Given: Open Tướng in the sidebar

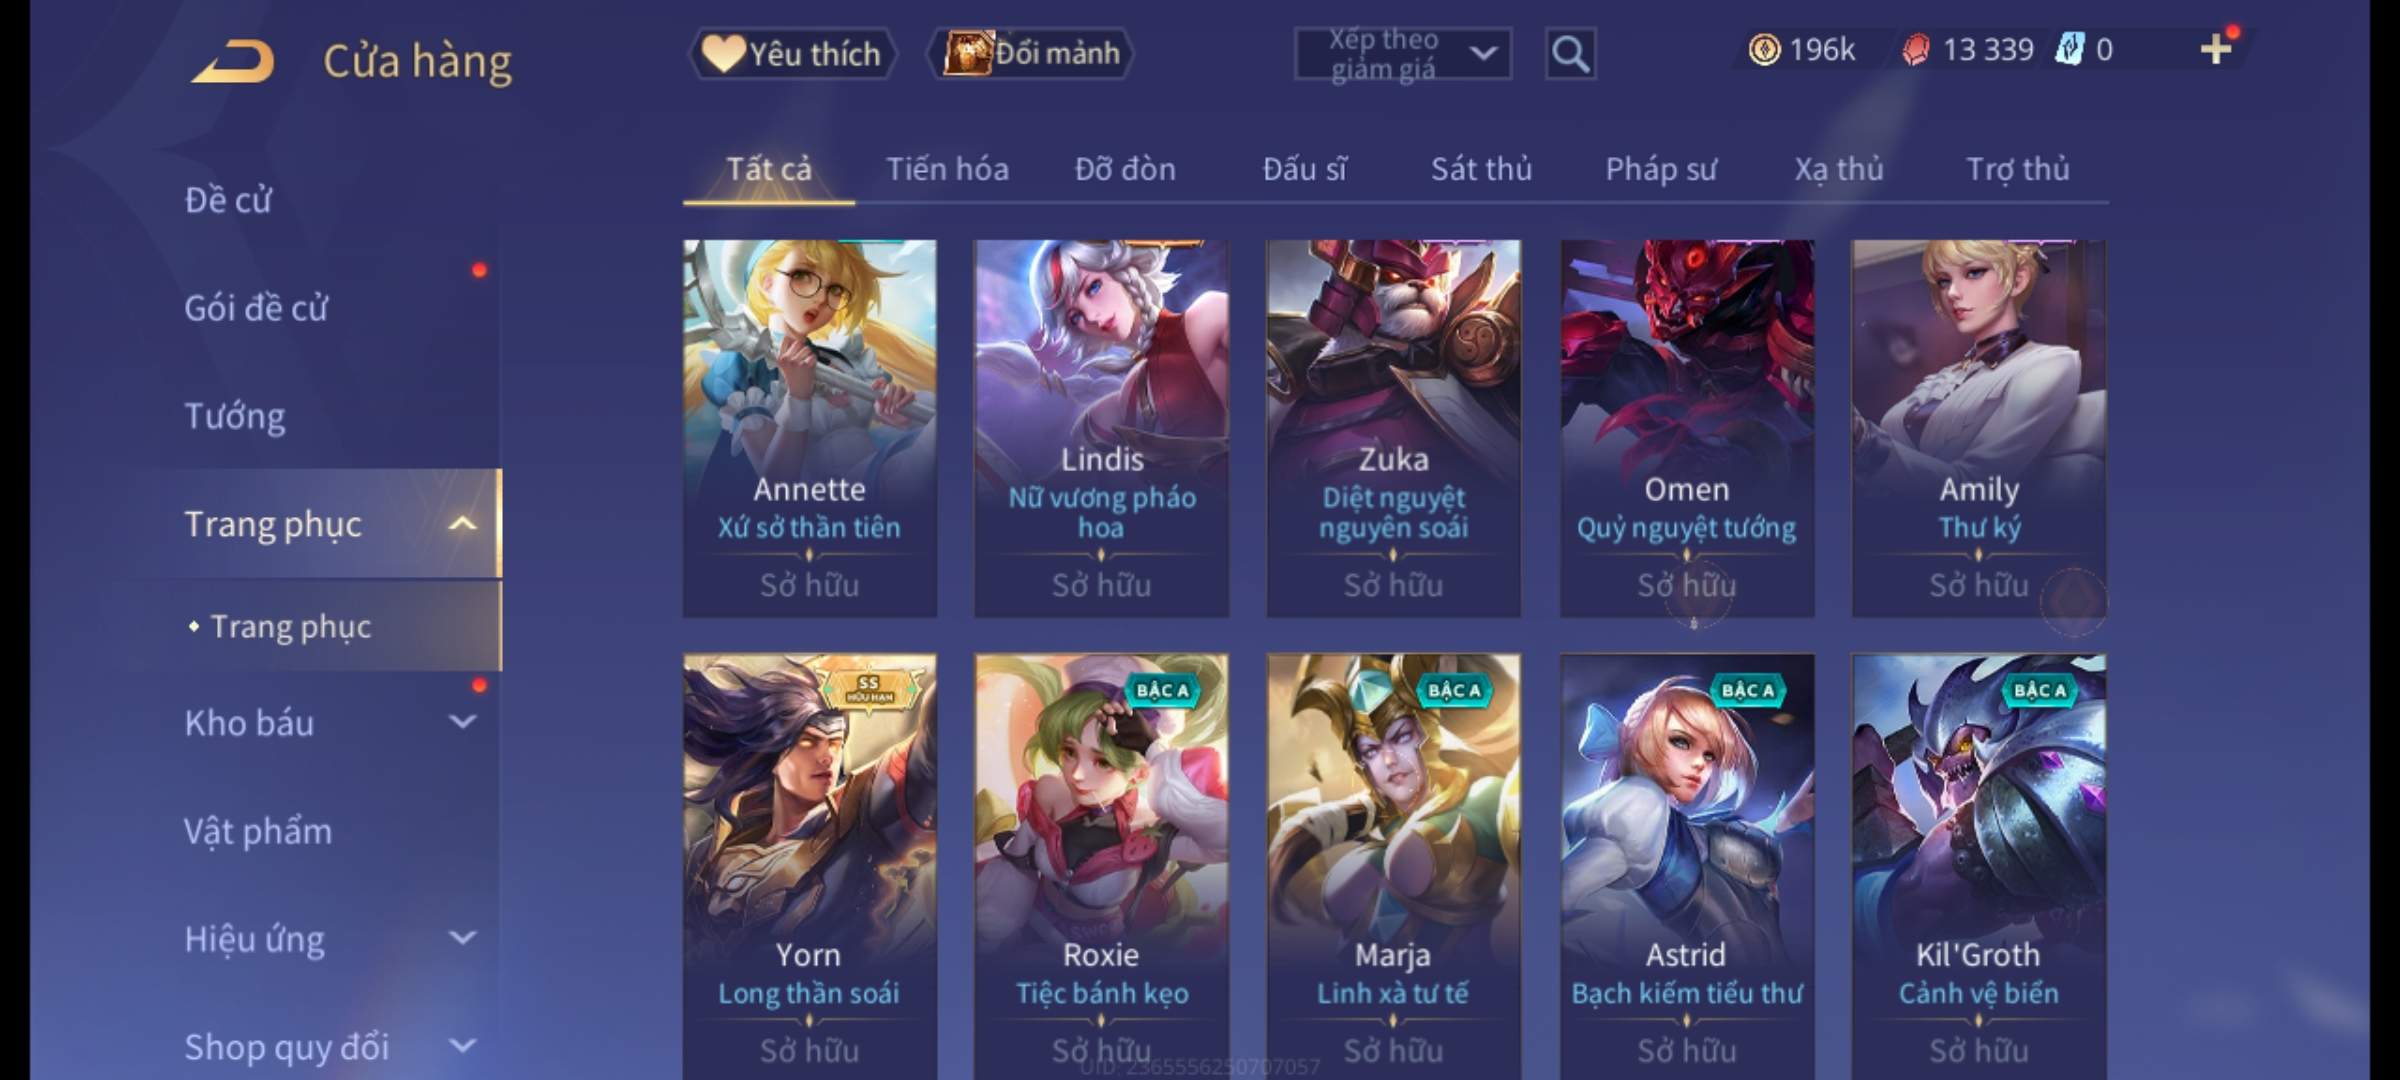Looking at the screenshot, I should 235,416.
